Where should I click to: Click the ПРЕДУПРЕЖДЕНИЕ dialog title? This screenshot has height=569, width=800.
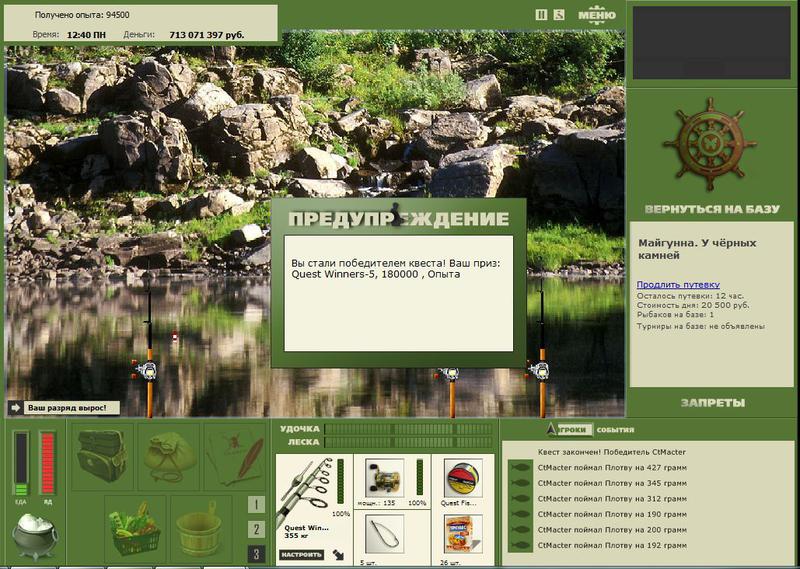pyautogui.click(x=398, y=219)
